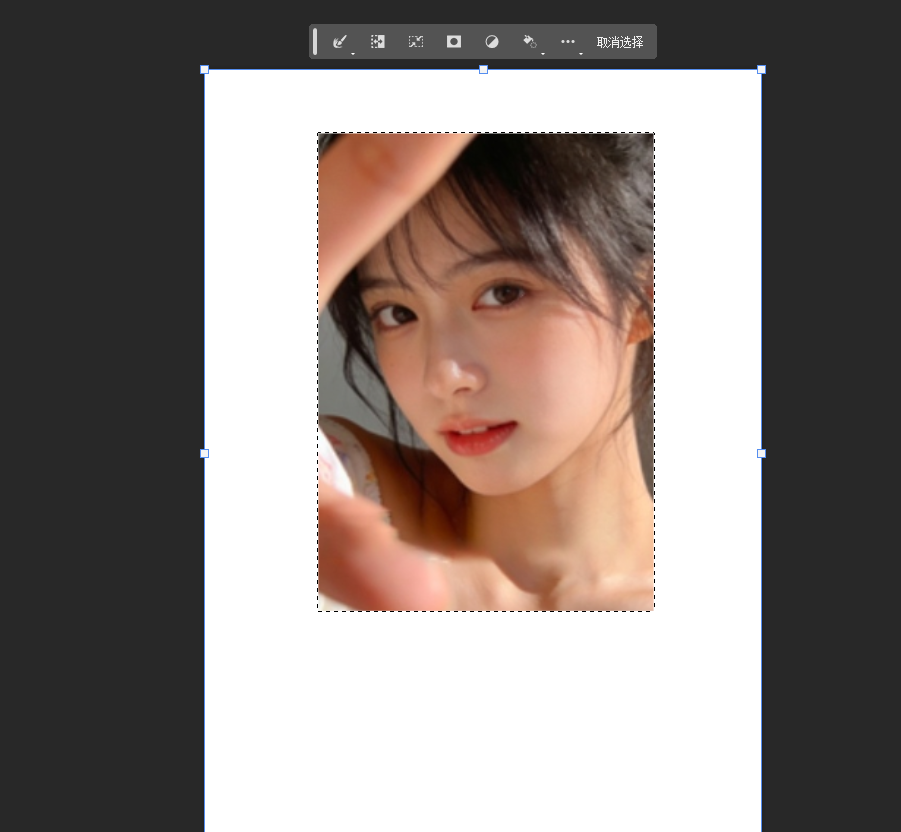
Task: Open the modify selection brush options
Action: tap(340, 42)
